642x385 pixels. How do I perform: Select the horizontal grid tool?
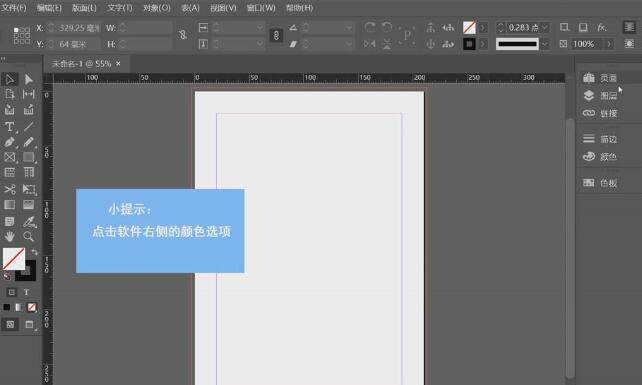[x=9, y=172]
